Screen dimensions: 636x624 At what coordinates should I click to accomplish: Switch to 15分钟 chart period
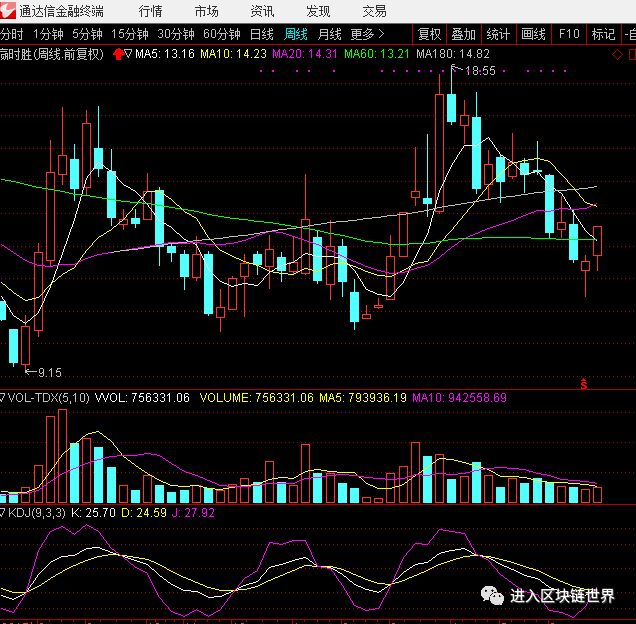130,34
